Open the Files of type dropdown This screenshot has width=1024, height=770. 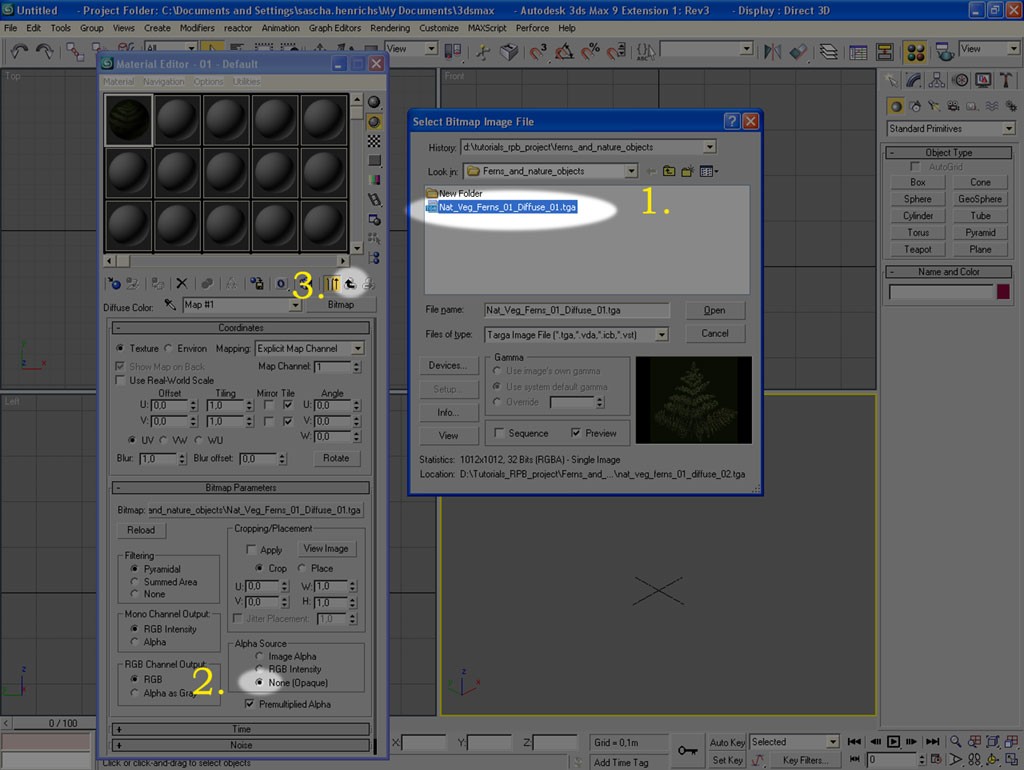click(662, 334)
